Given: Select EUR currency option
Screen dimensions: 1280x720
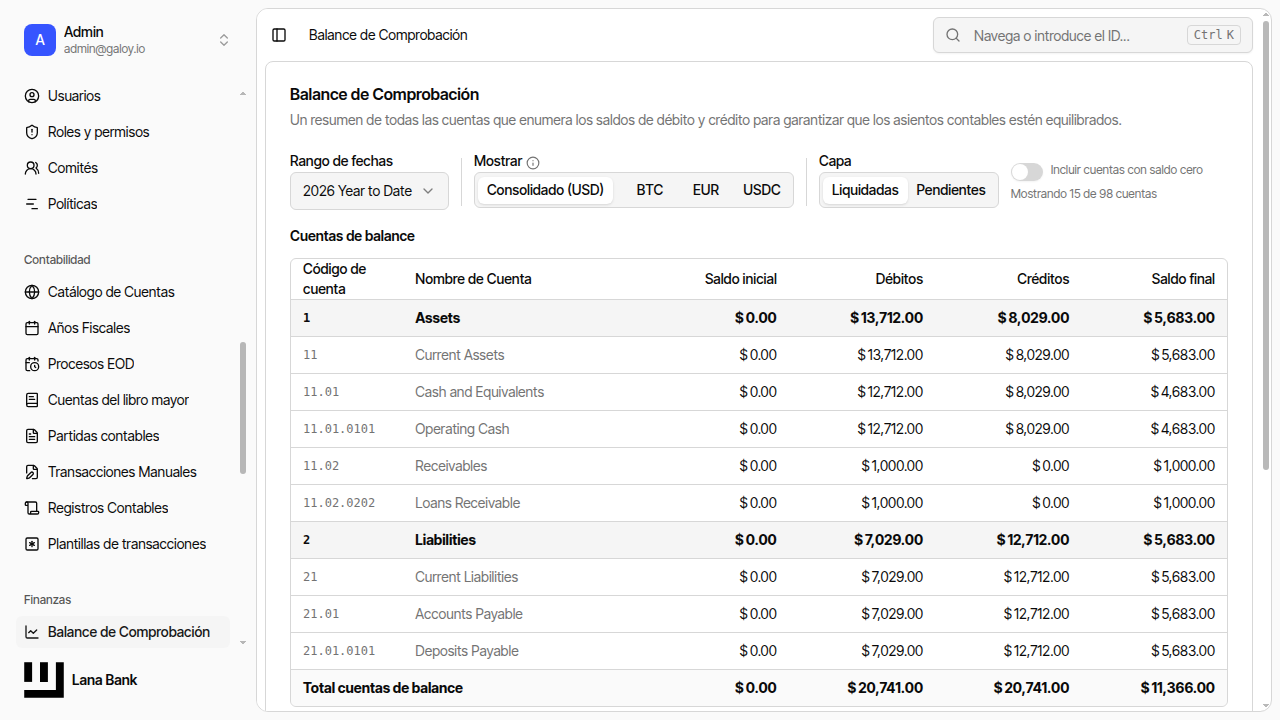Looking at the screenshot, I should pos(706,190).
